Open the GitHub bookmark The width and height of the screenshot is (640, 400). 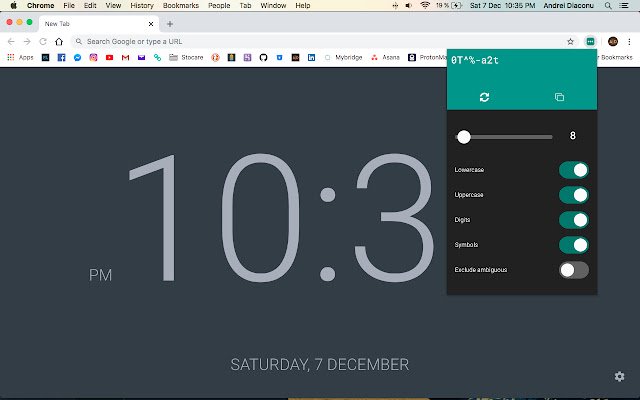click(x=263, y=58)
